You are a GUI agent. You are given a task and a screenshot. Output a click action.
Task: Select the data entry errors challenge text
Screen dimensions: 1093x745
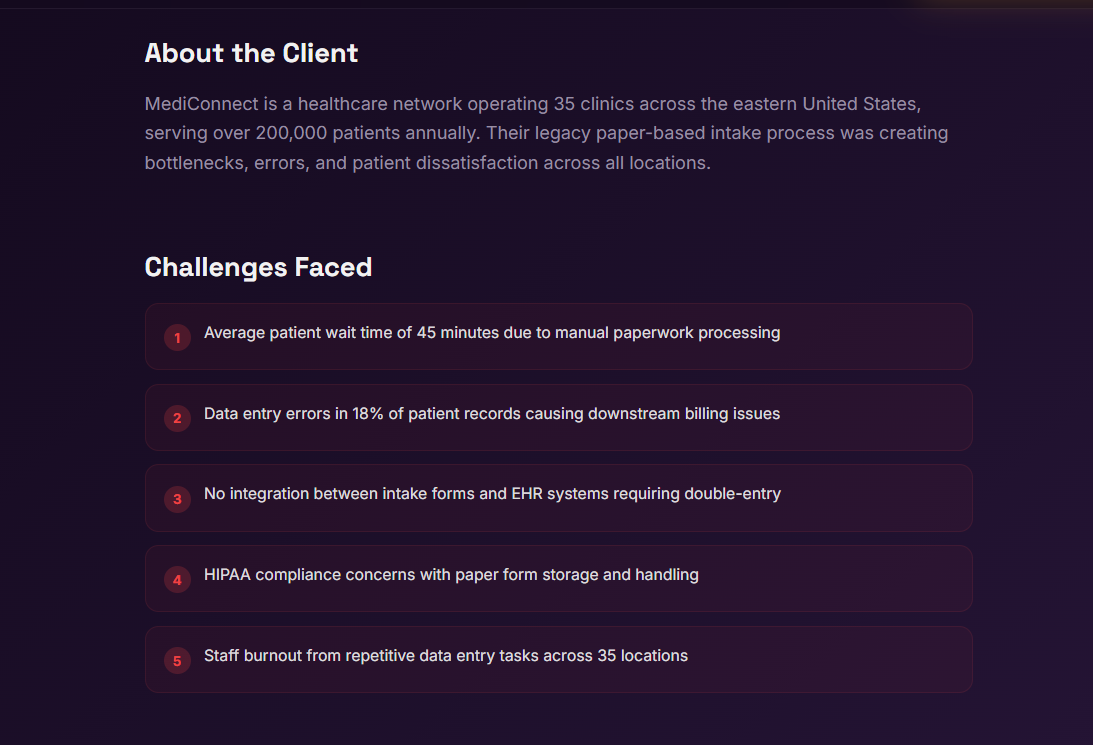[x=491, y=413]
